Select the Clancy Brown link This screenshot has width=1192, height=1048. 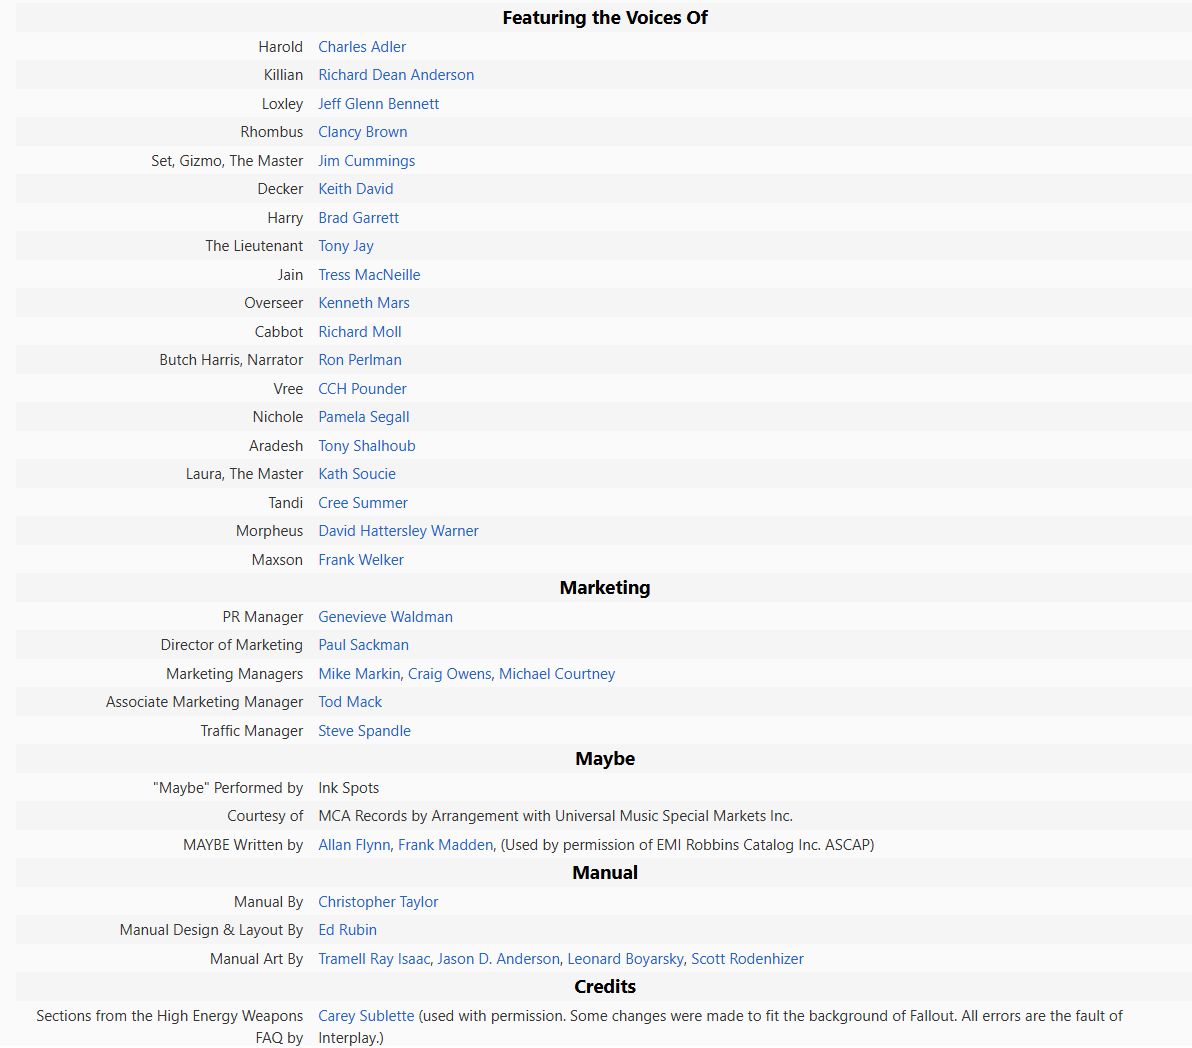point(363,132)
